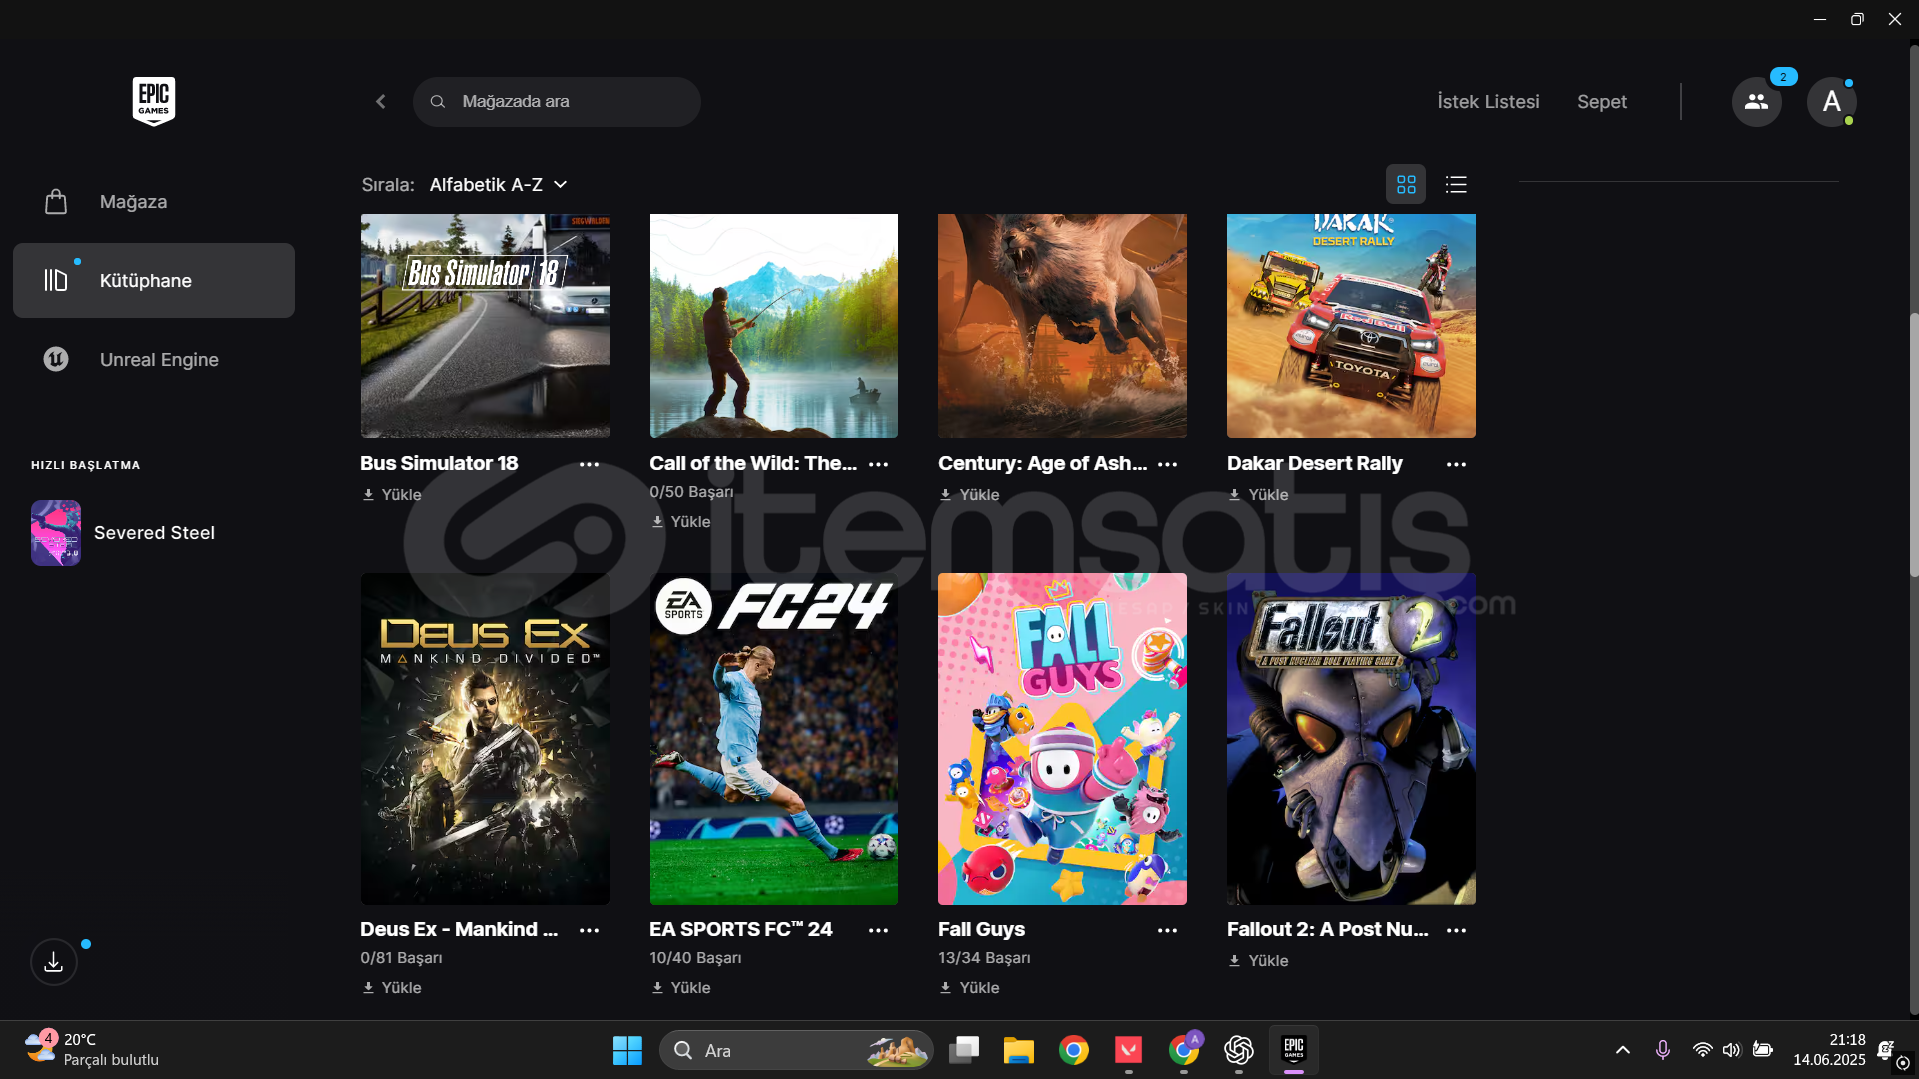Image resolution: width=1919 pixels, height=1079 pixels.
Task: Open File Explorer from the taskbar
Action: tap(1018, 1051)
